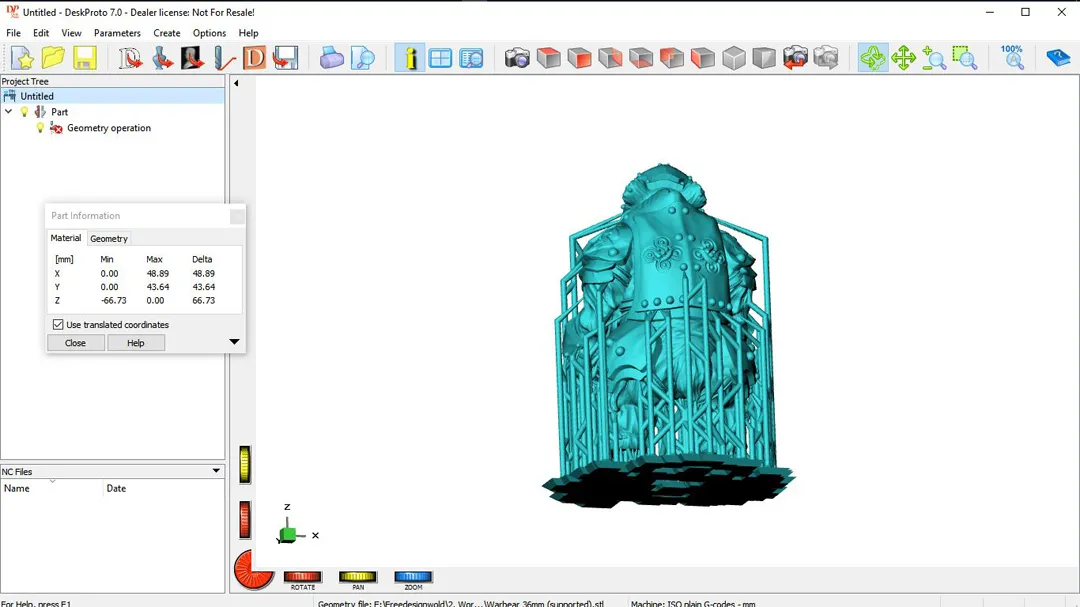Open a project with the folder icon
The width and height of the screenshot is (1080, 607).
point(53,58)
